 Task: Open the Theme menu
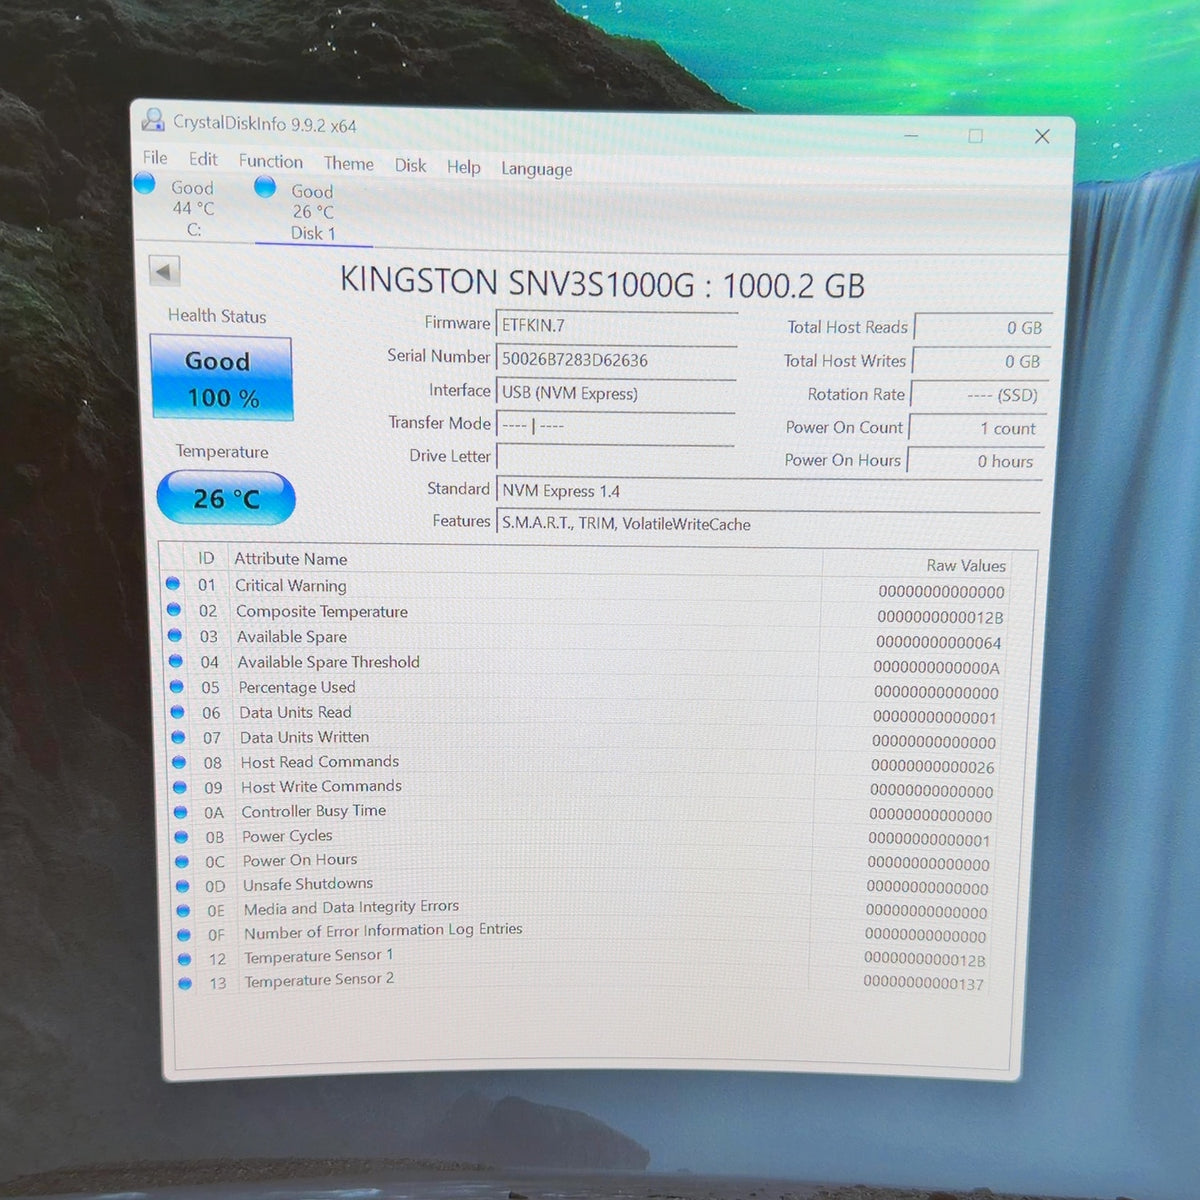(x=348, y=163)
